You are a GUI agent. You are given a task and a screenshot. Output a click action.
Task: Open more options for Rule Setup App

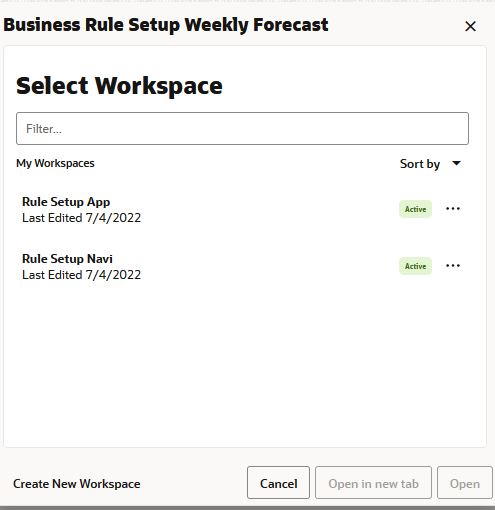[453, 209]
